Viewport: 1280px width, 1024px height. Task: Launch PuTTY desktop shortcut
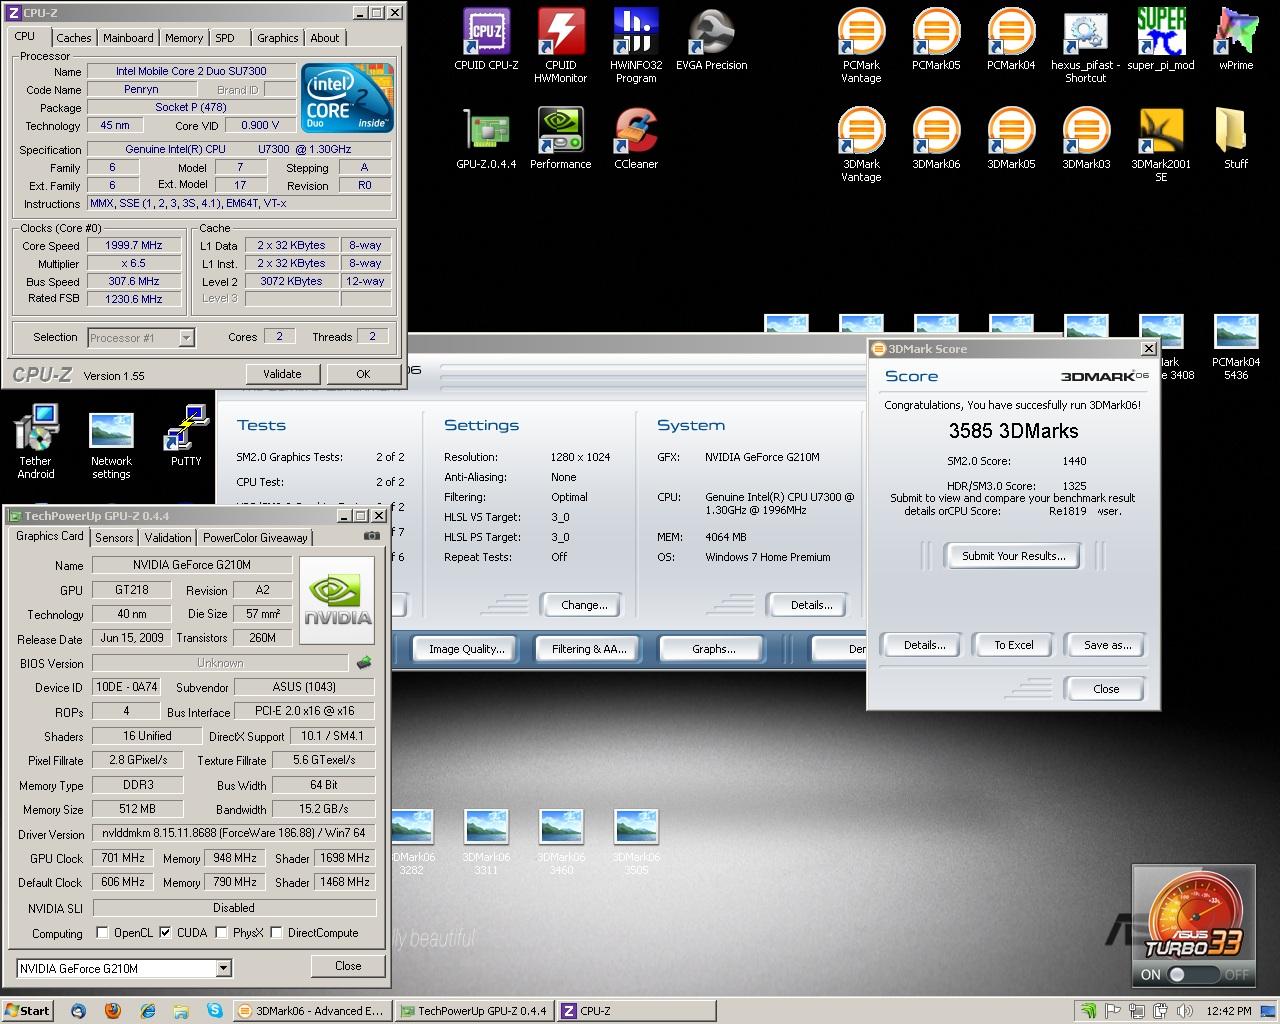tap(186, 436)
